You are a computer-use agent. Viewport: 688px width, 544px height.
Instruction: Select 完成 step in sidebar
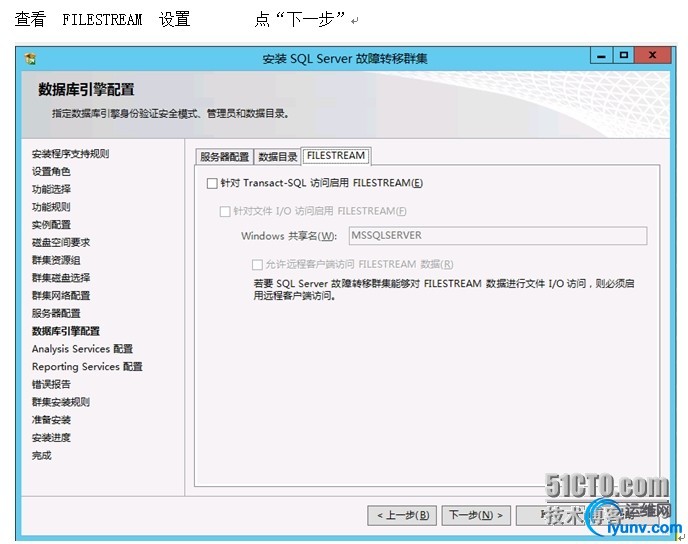click(x=41, y=455)
